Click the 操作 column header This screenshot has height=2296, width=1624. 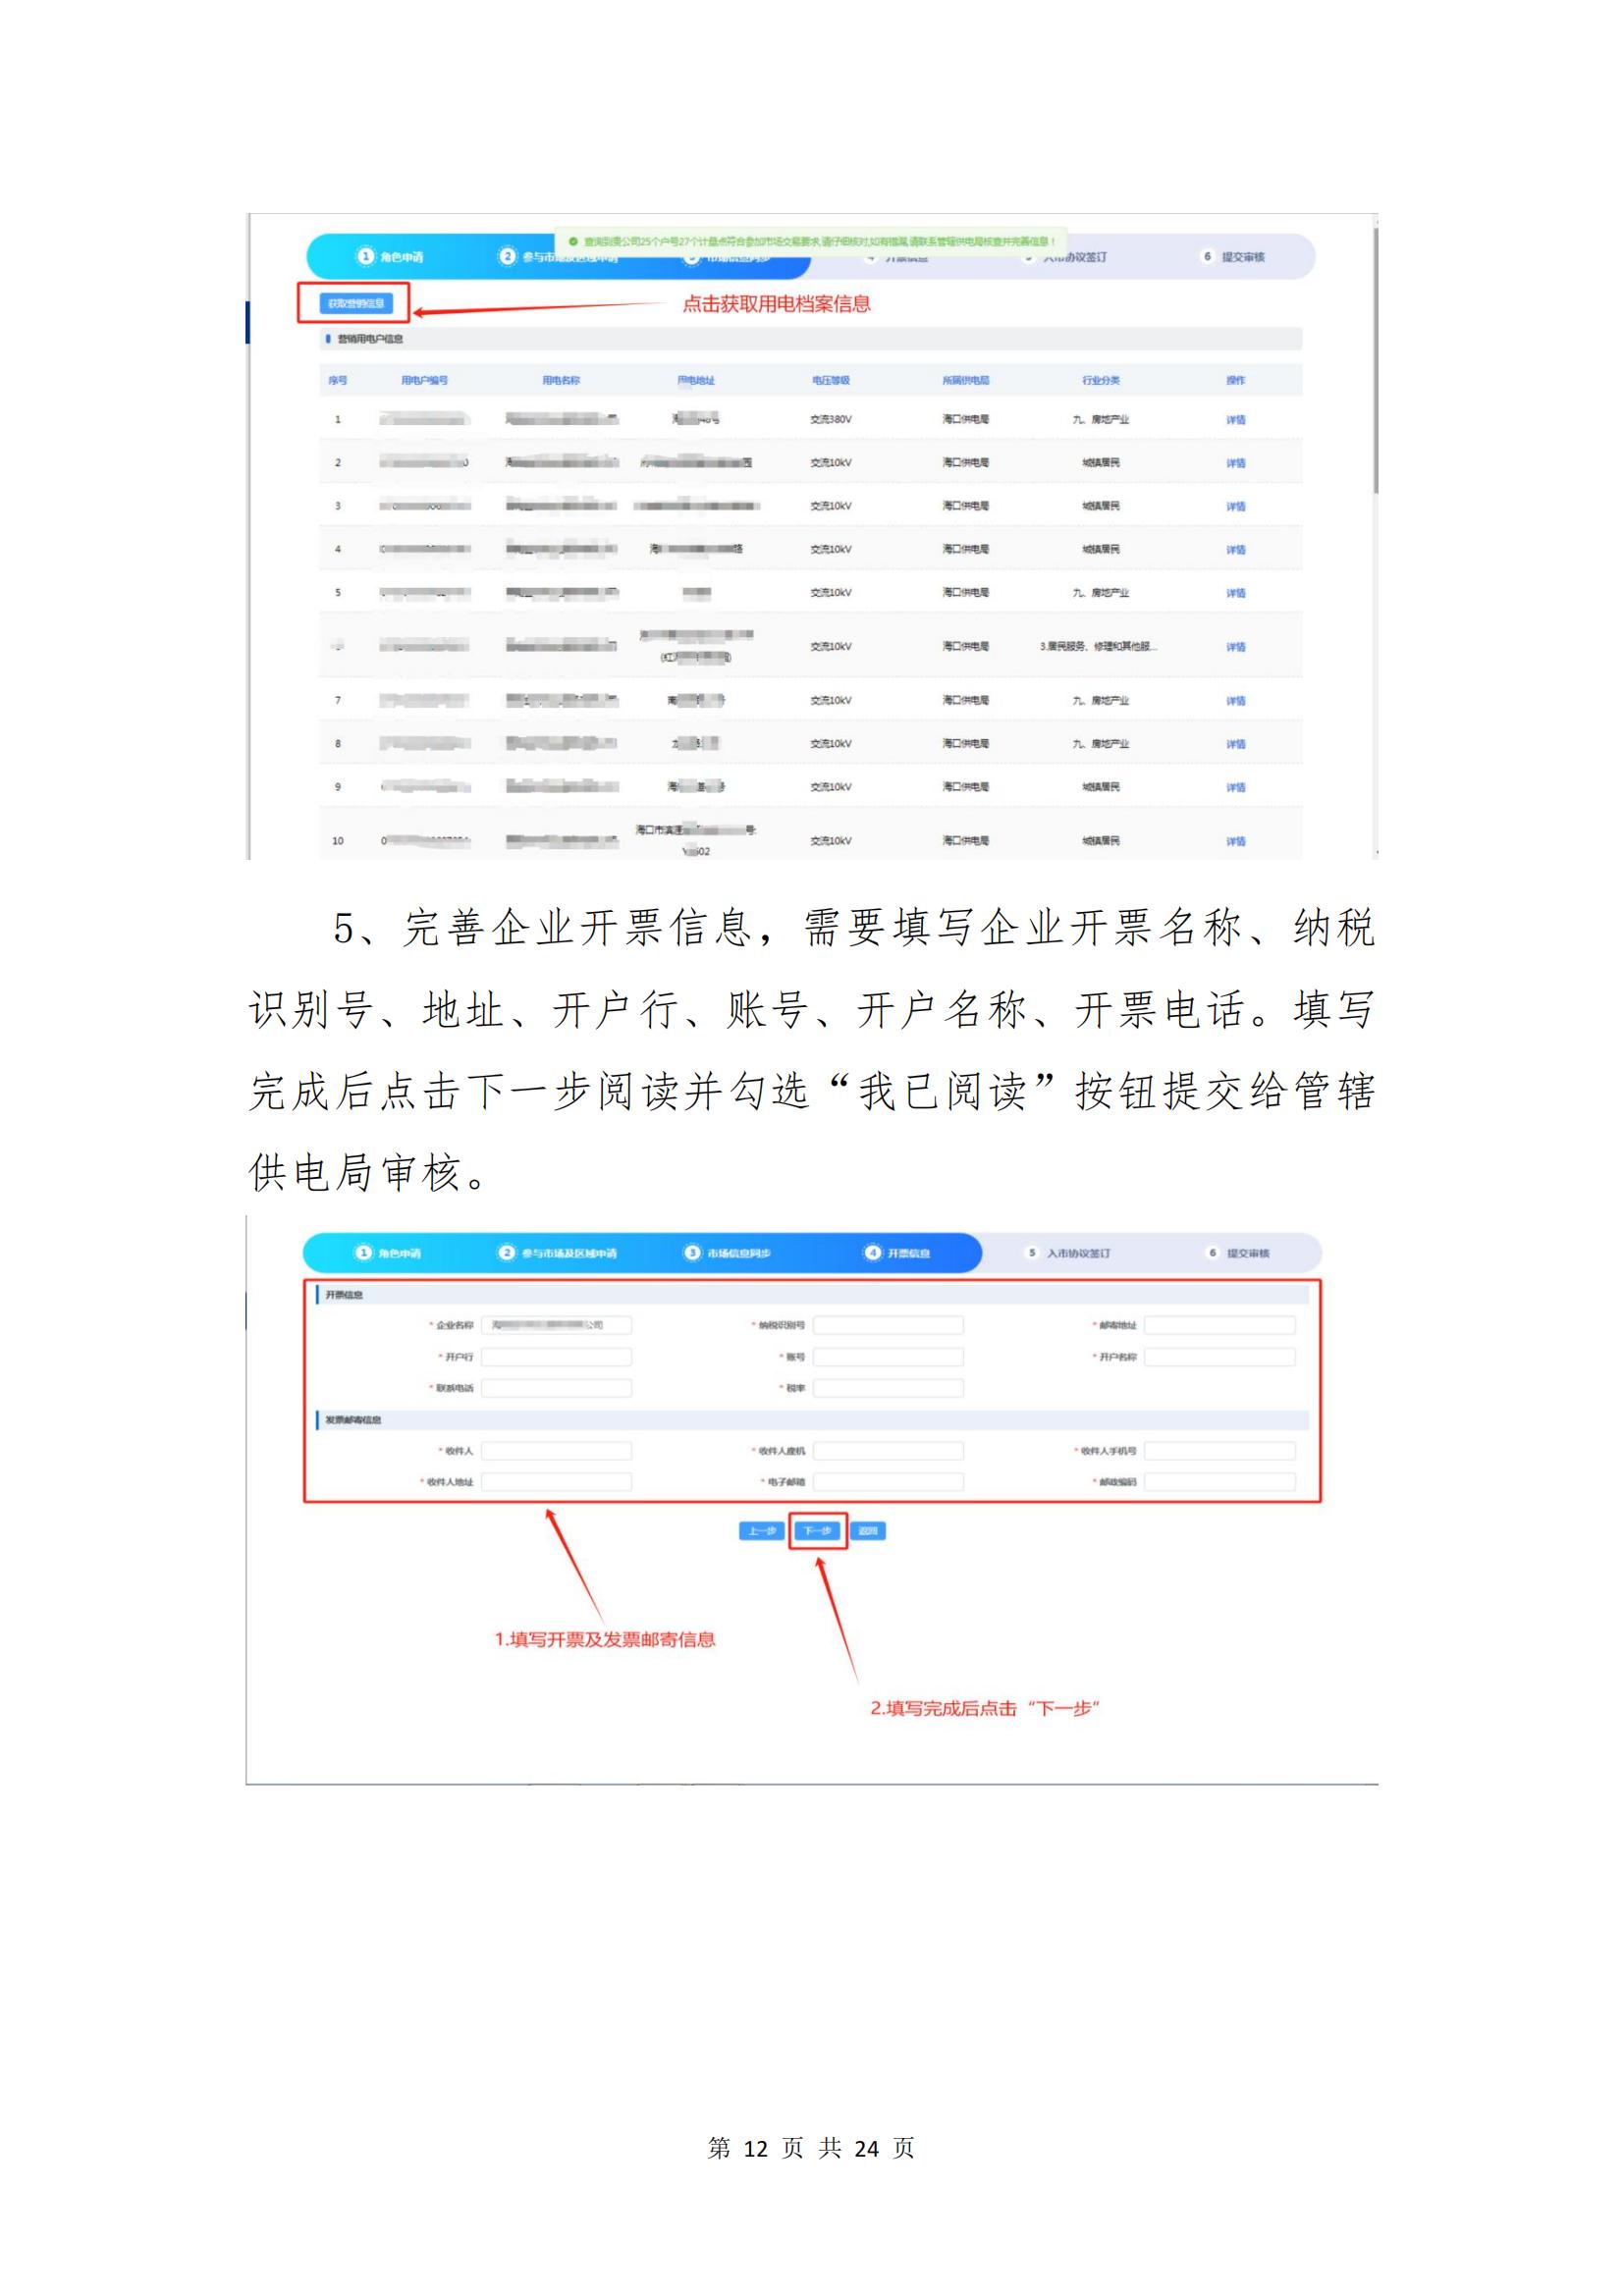pyautogui.click(x=1236, y=381)
